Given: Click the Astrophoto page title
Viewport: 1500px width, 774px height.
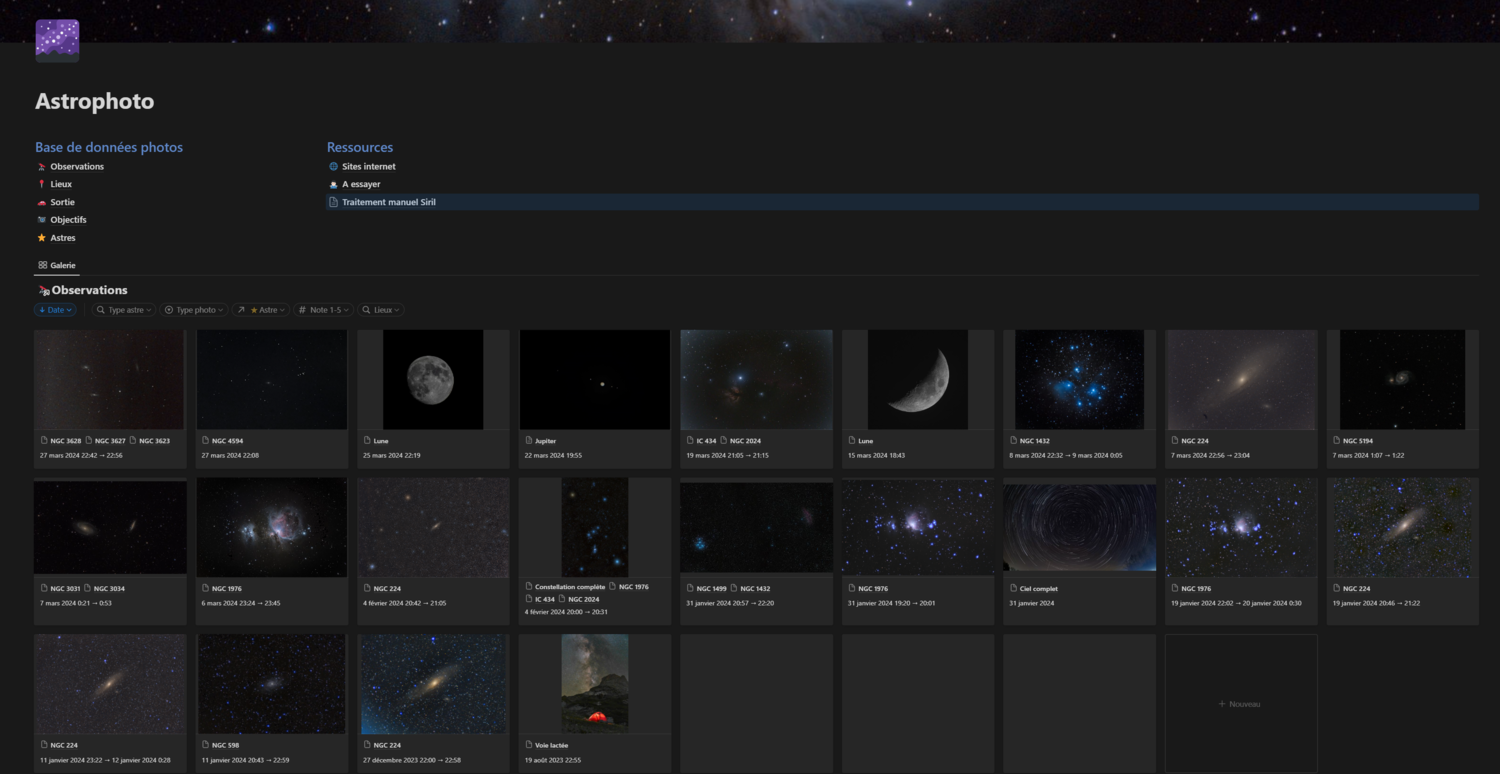Looking at the screenshot, I should click(95, 101).
